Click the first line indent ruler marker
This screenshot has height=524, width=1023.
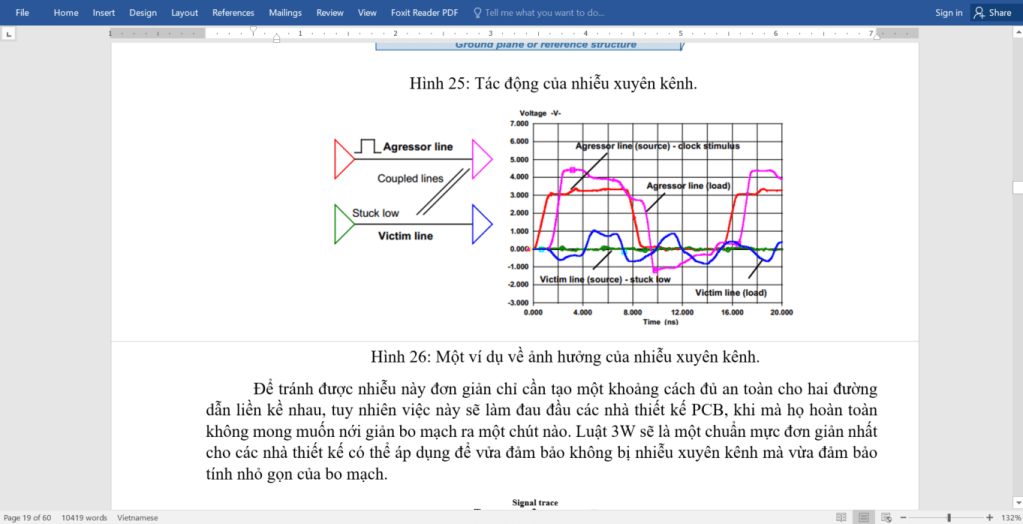252,29
